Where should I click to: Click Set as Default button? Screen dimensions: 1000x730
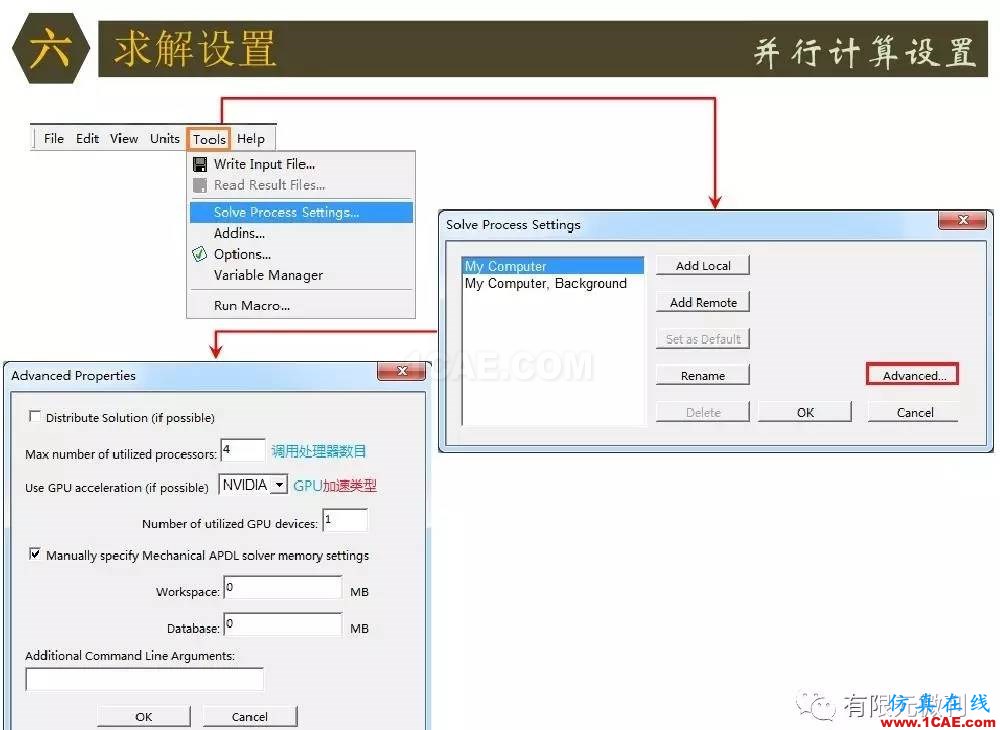703,339
